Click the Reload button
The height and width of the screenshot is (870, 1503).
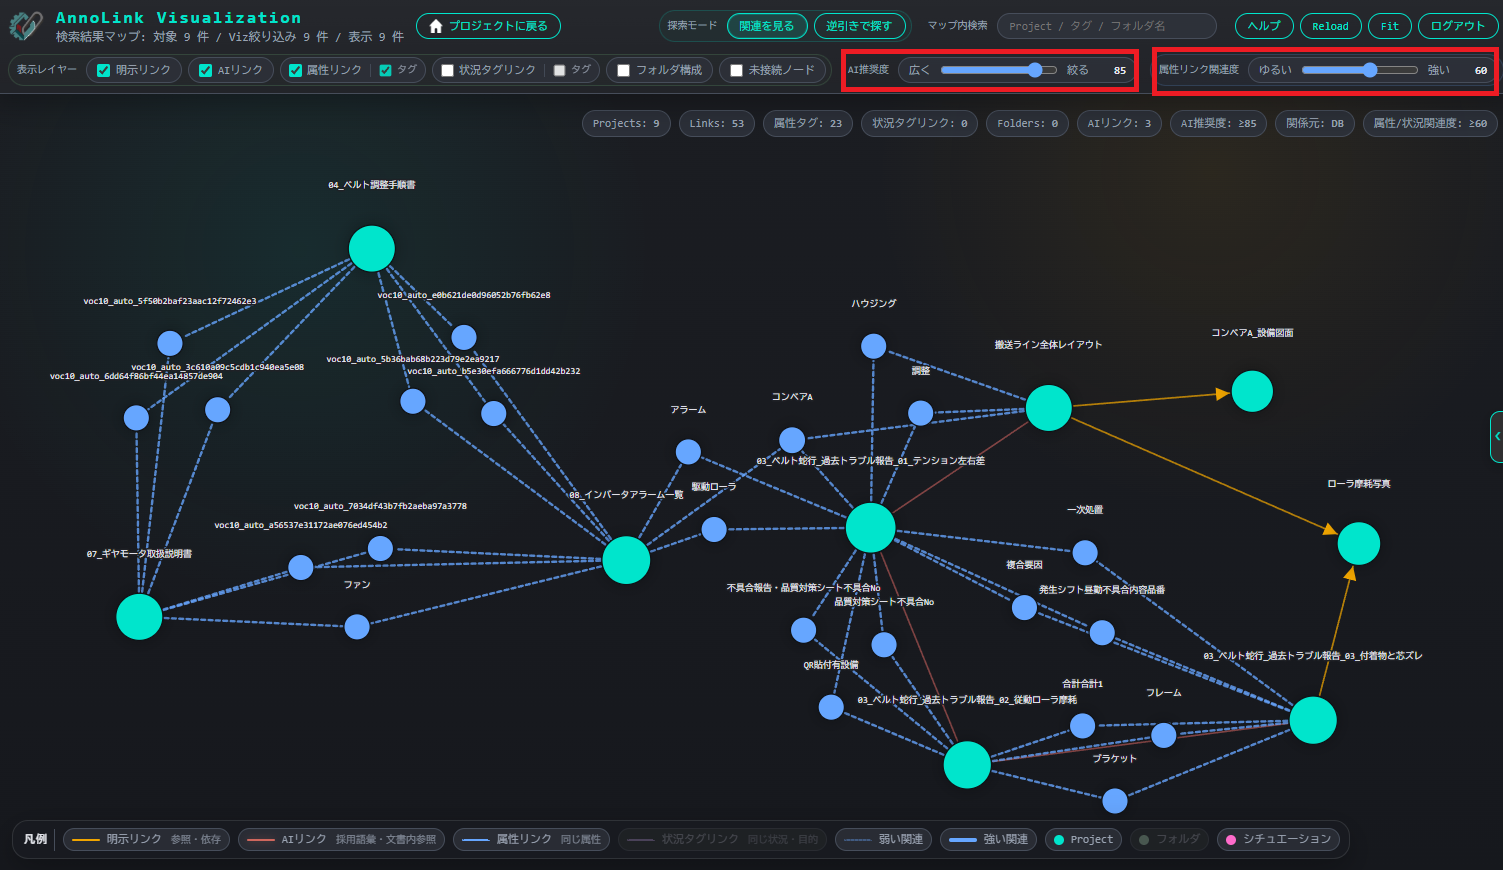point(1330,26)
